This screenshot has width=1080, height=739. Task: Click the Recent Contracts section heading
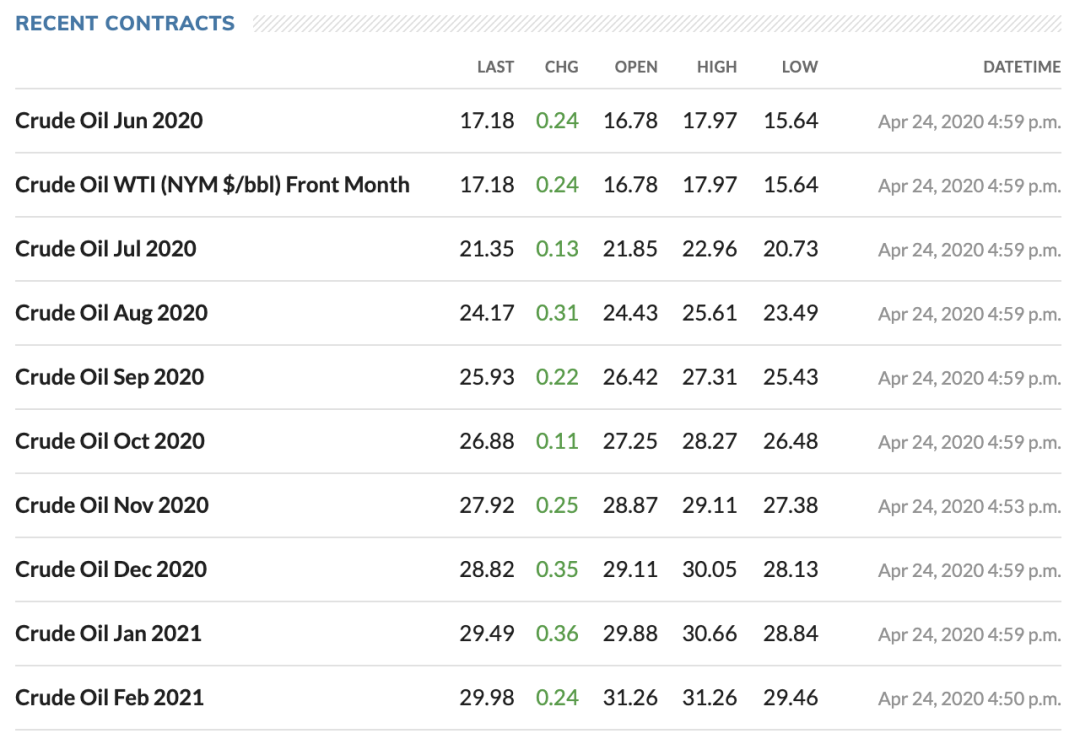pyautogui.click(x=125, y=23)
